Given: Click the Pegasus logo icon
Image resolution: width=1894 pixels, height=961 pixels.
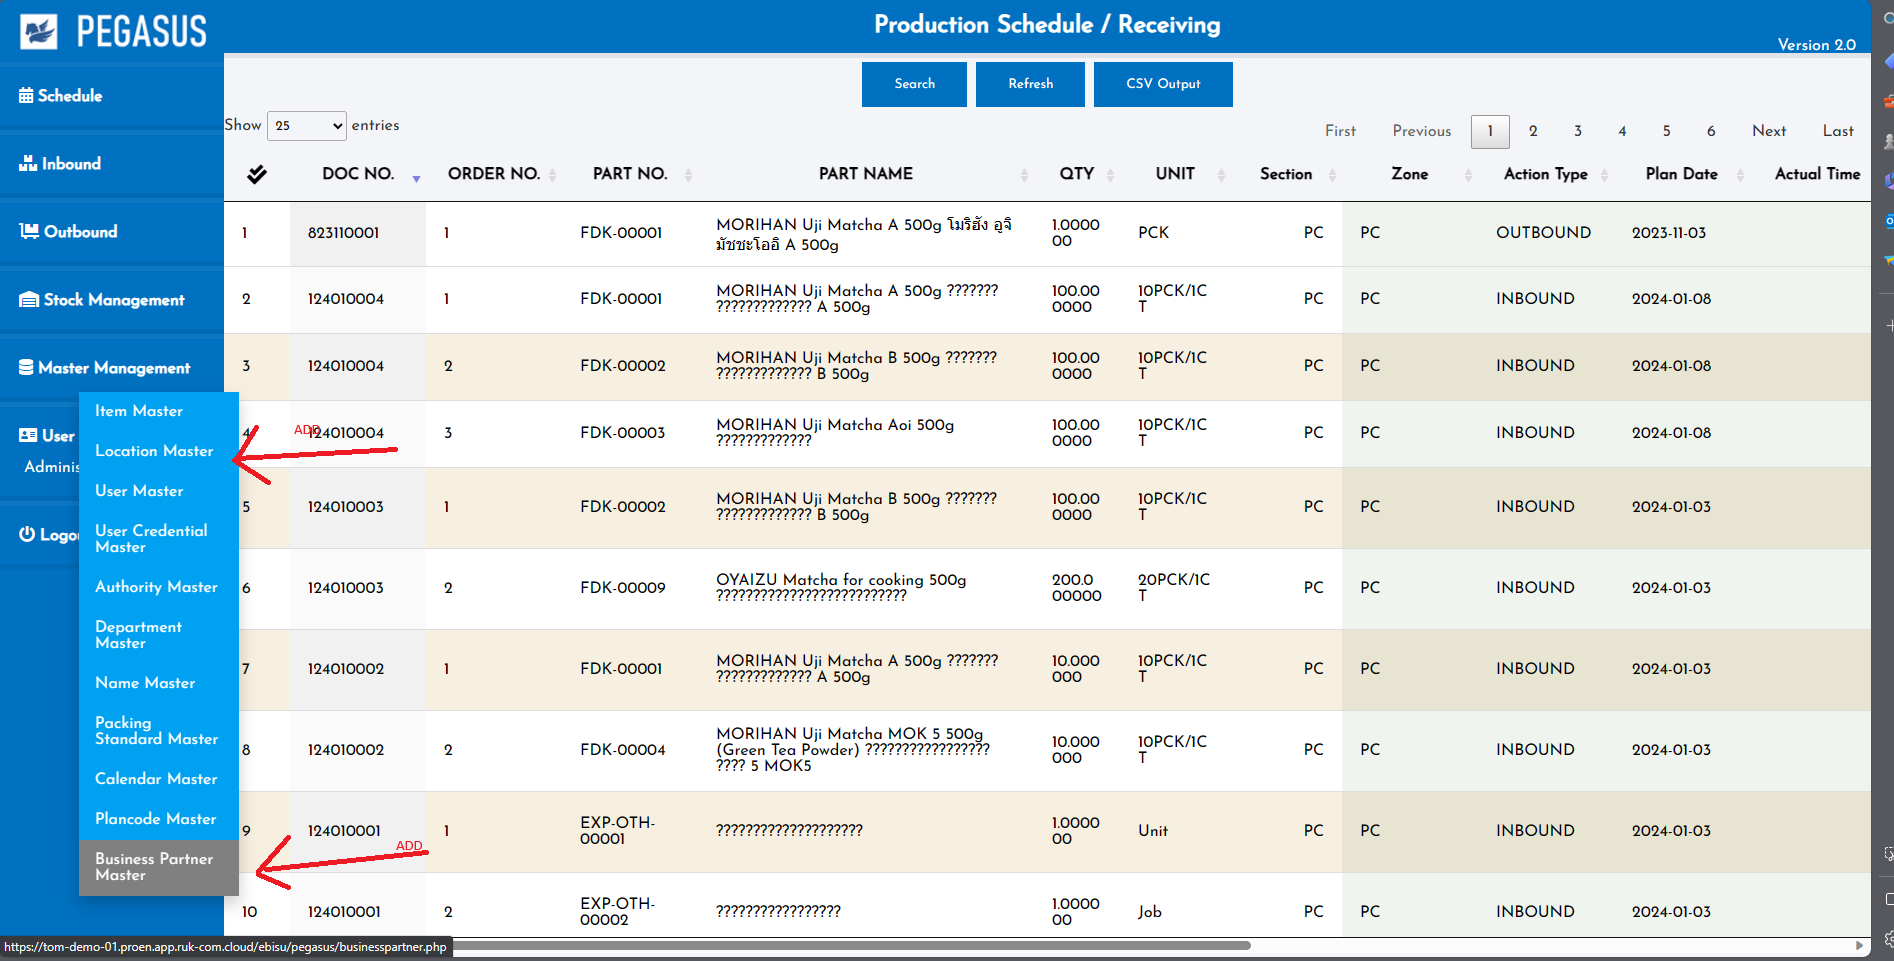Looking at the screenshot, I should tap(39, 32).
